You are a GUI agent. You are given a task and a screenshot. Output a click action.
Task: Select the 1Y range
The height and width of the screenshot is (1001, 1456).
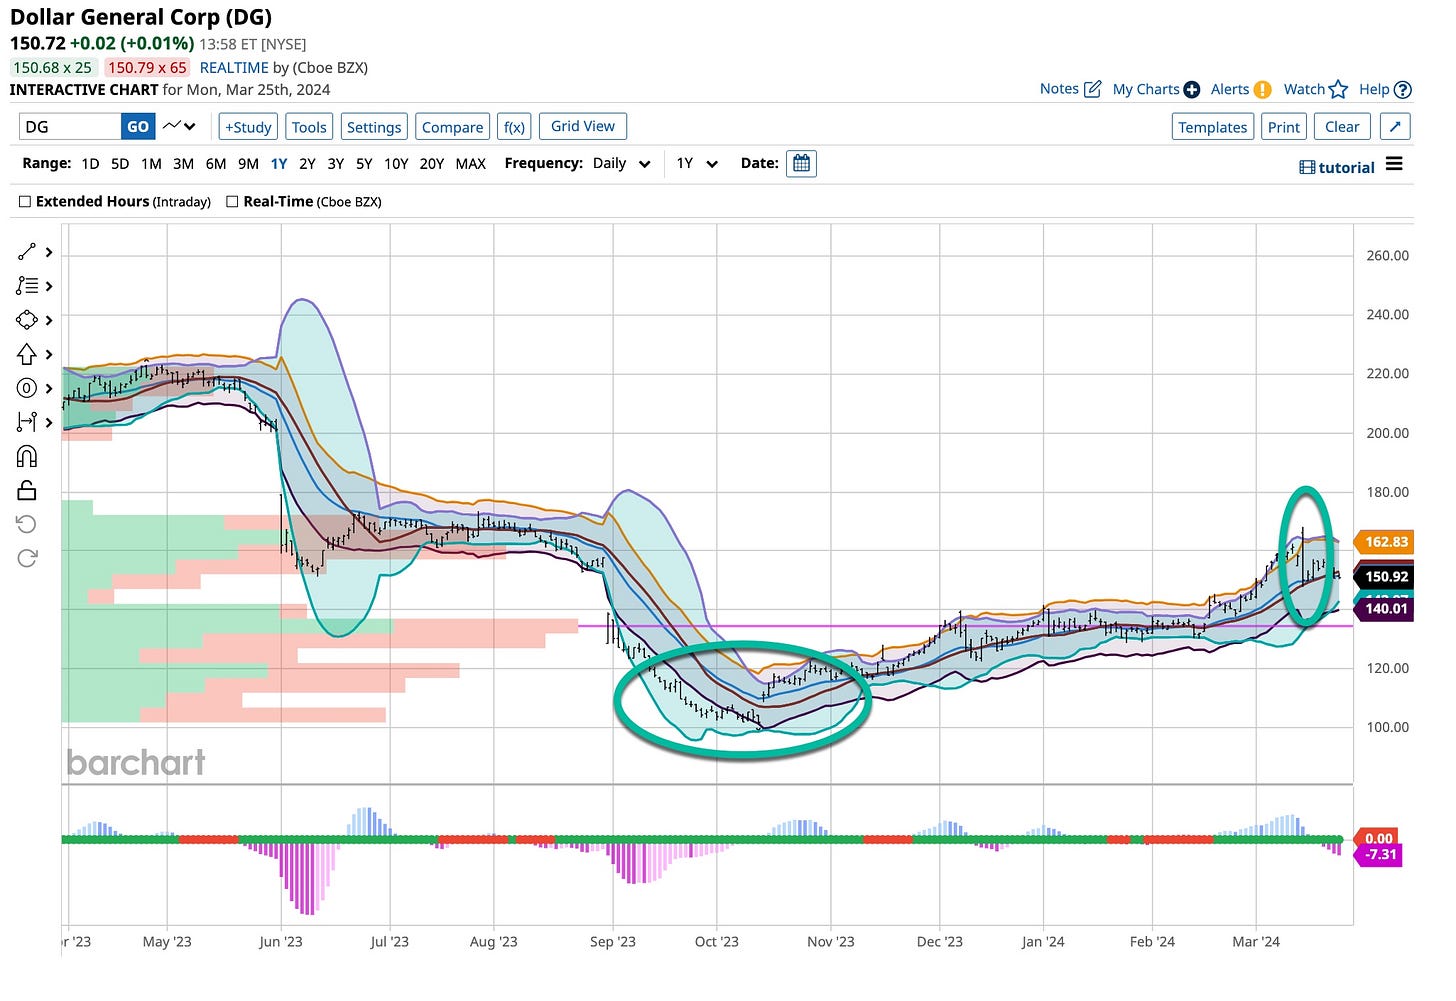point(279,163)
